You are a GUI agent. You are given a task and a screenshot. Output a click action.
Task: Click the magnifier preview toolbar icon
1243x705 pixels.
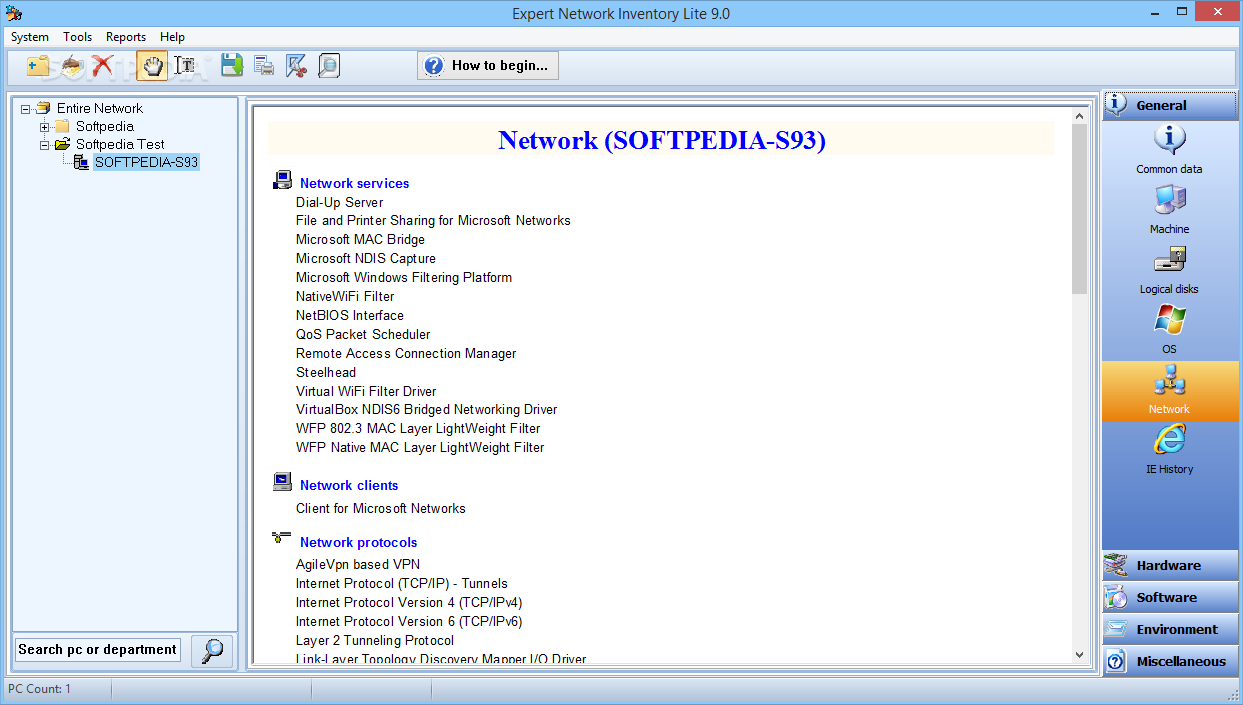tap(328, 66)
